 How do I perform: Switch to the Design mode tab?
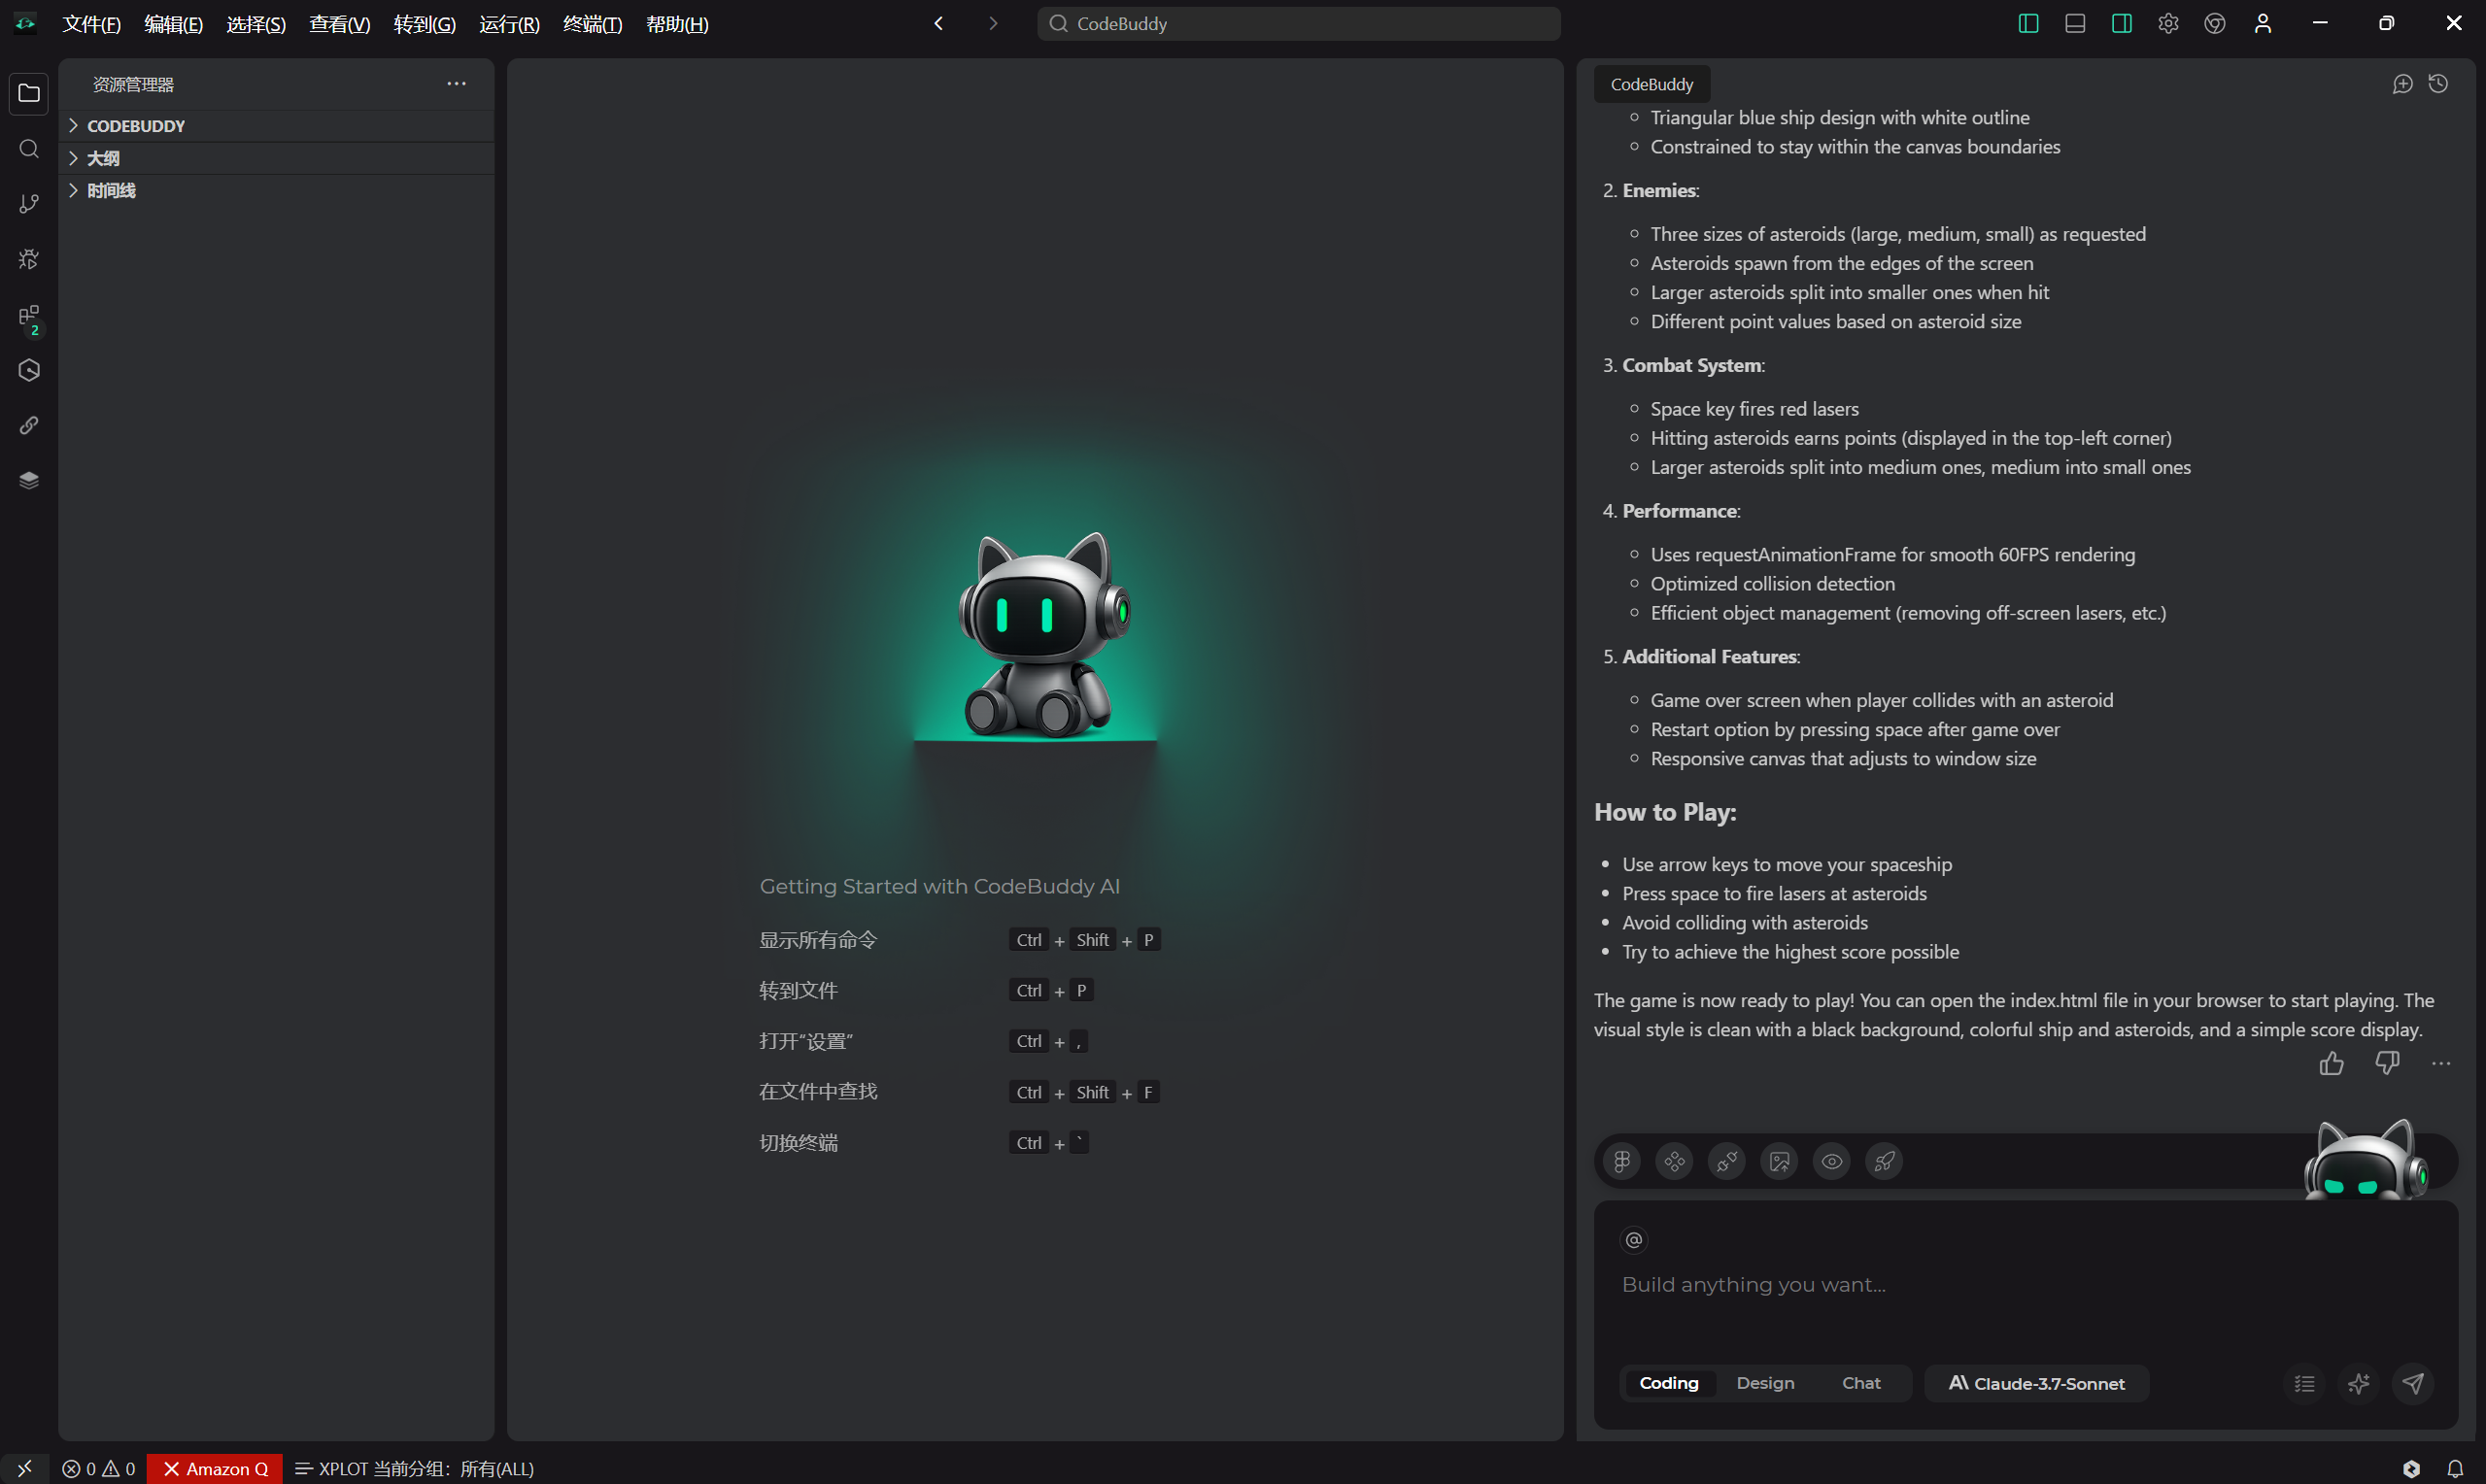pos(1765,1383)
